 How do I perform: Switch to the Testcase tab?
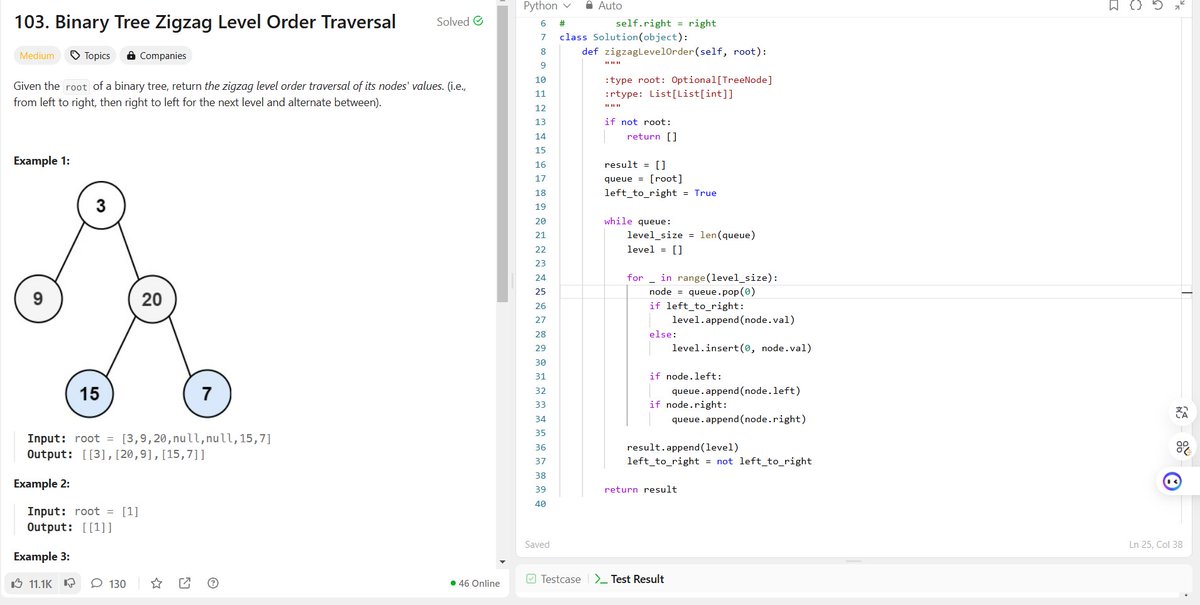tap(553, 579)
